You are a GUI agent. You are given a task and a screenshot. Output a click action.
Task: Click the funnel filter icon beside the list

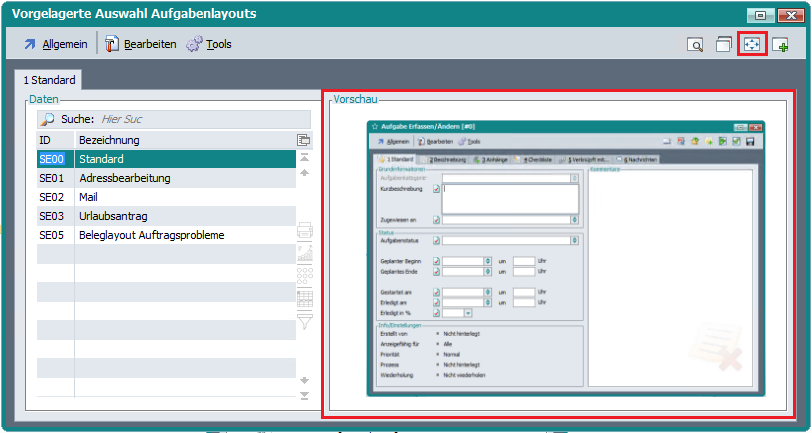305,320
